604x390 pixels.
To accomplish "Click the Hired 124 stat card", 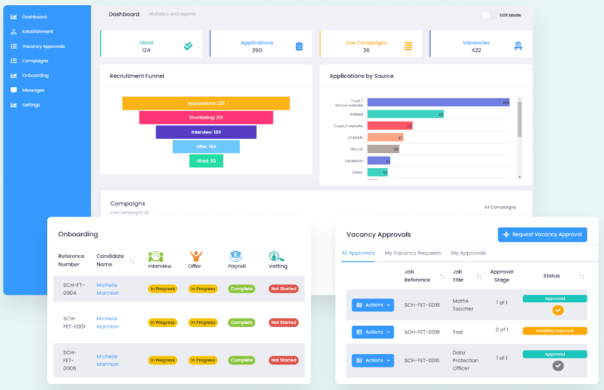I will point(151,44).
